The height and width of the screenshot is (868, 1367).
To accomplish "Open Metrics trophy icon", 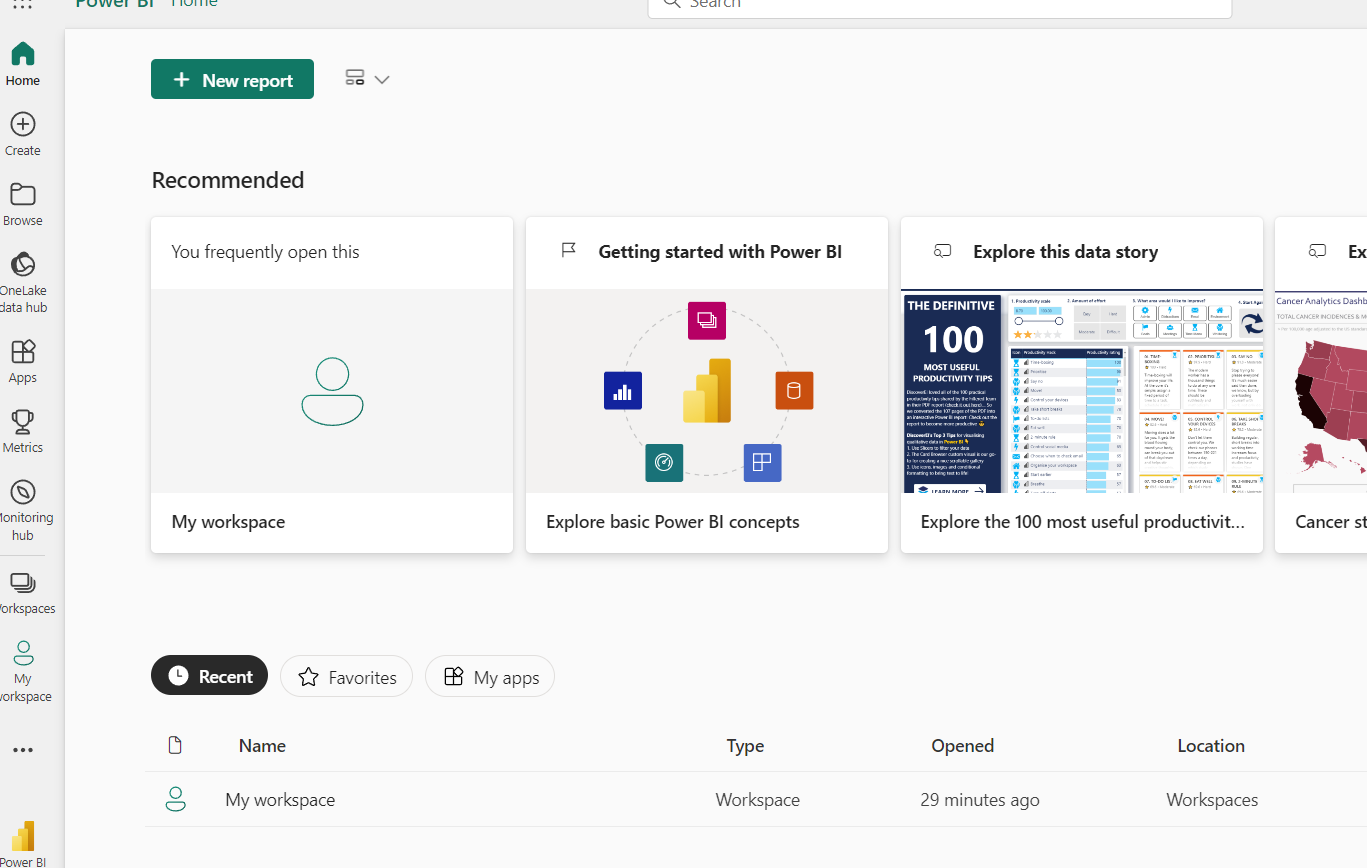I will [22, 421].
